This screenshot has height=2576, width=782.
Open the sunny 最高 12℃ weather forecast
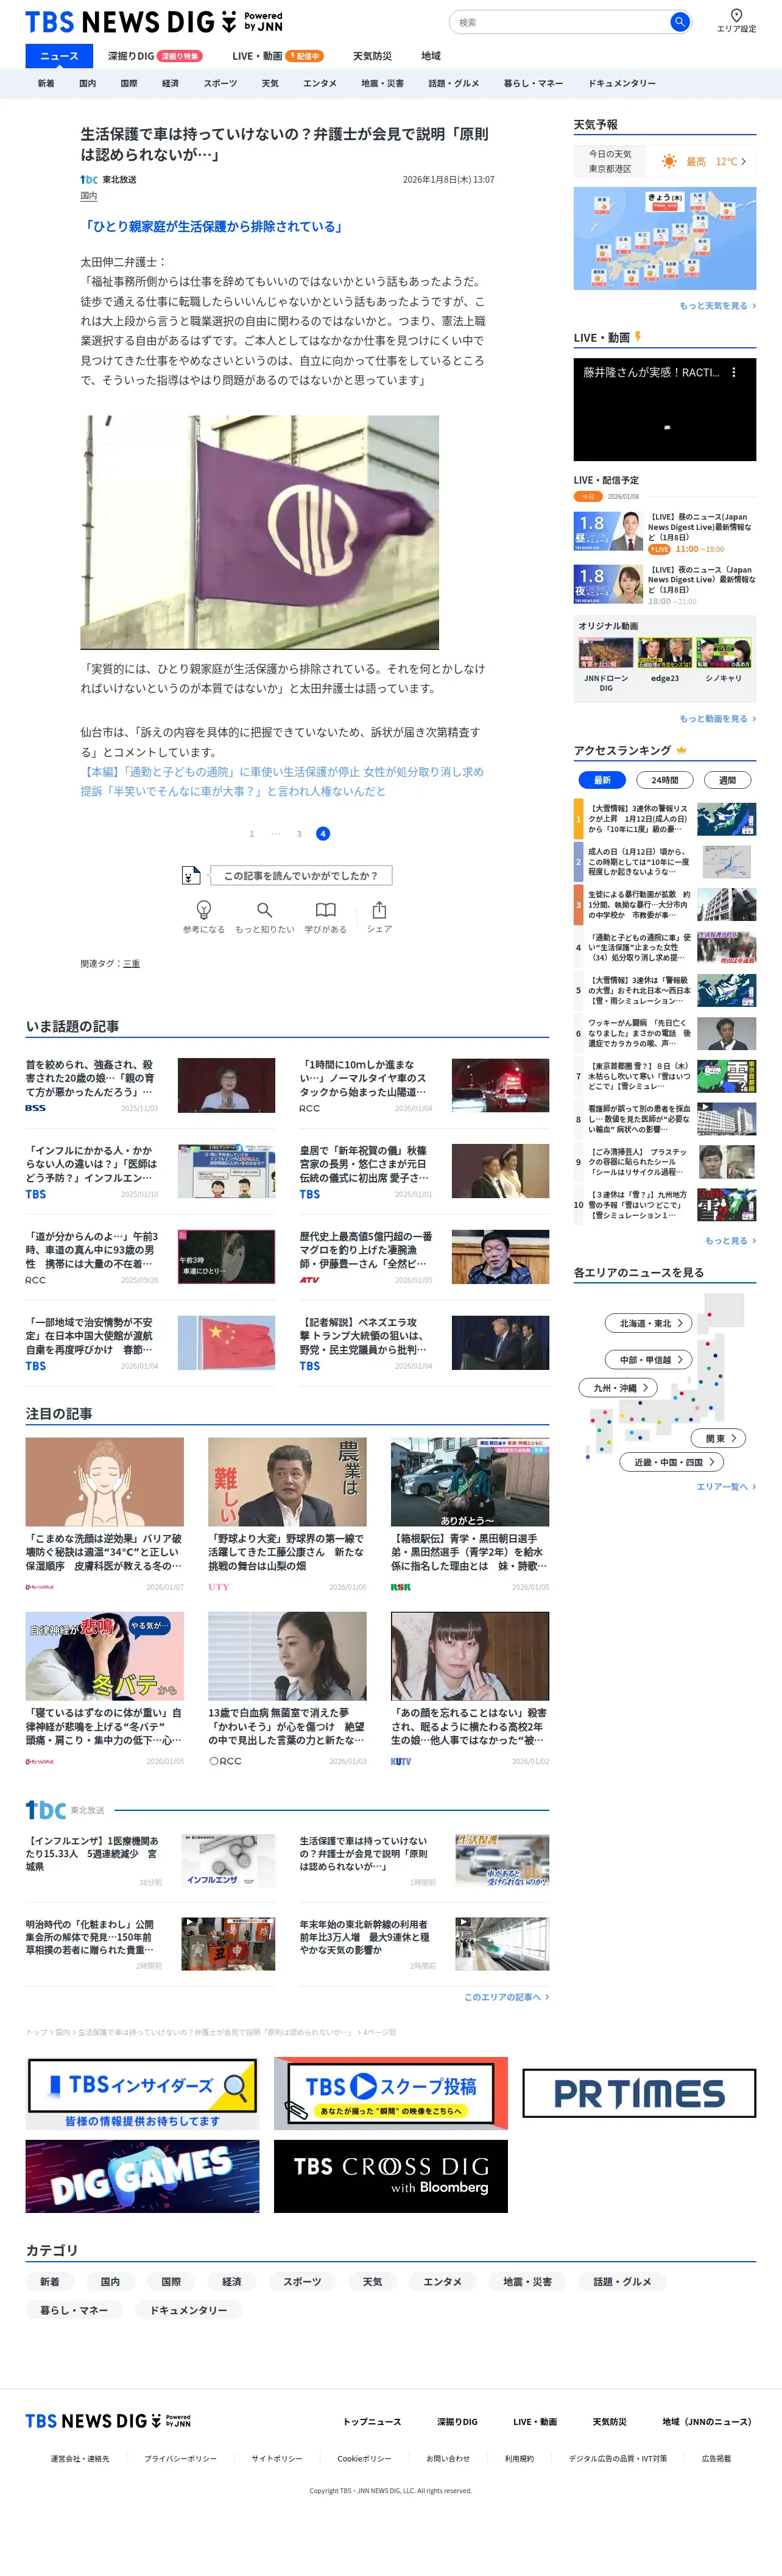(x=704, y=161)
